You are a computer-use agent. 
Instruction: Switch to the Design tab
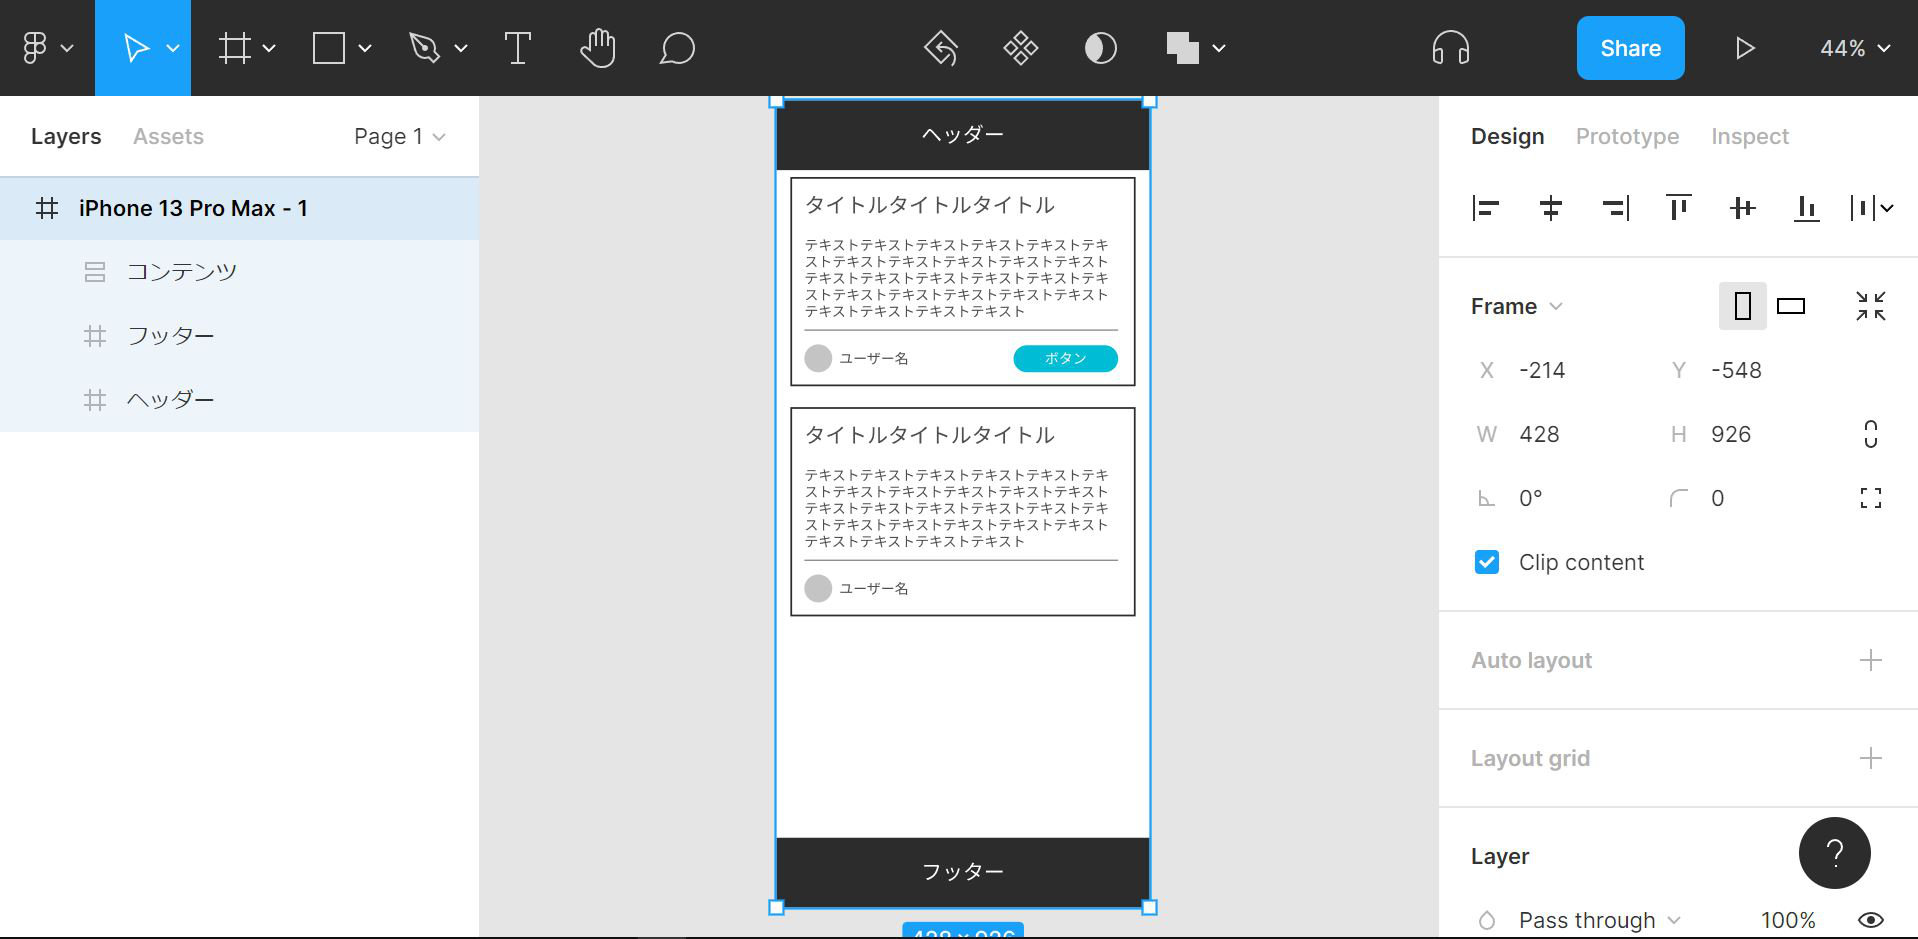coord(1507,136)
